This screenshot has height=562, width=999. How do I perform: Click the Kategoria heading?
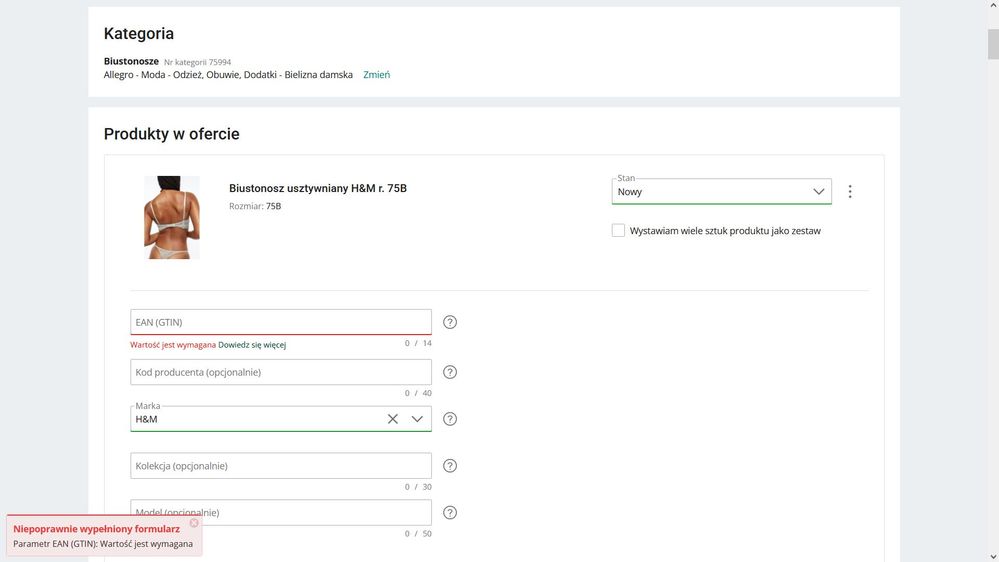(x=139, y=33)
